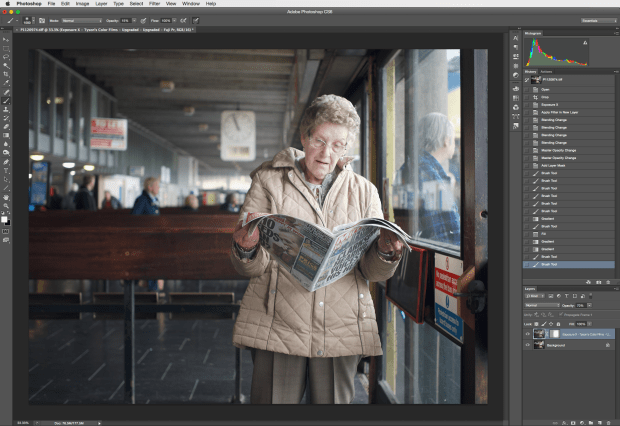Select the Crop tool
Screen dimensions: 620x426
6,73
